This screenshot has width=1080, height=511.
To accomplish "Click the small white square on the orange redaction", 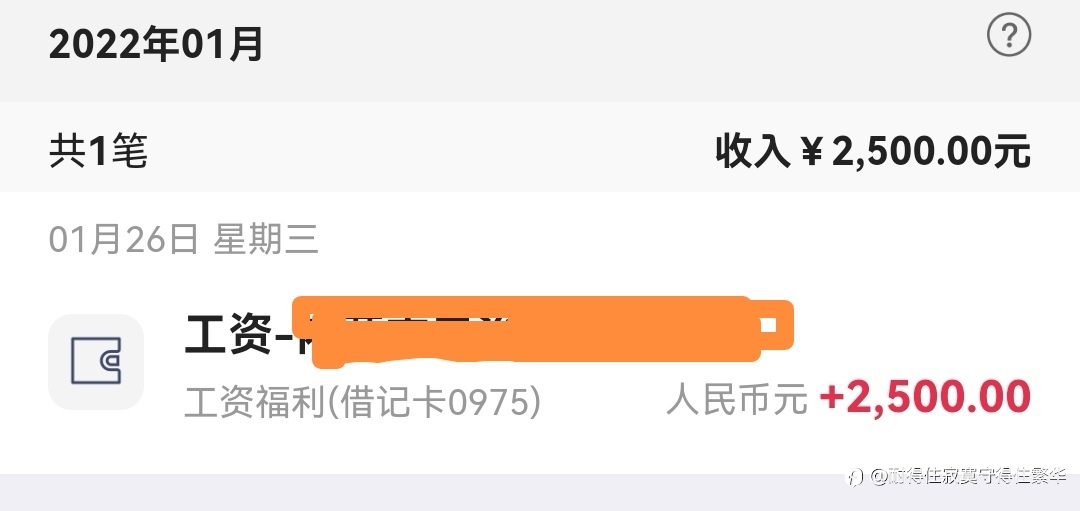I will [x=769, y=324].
